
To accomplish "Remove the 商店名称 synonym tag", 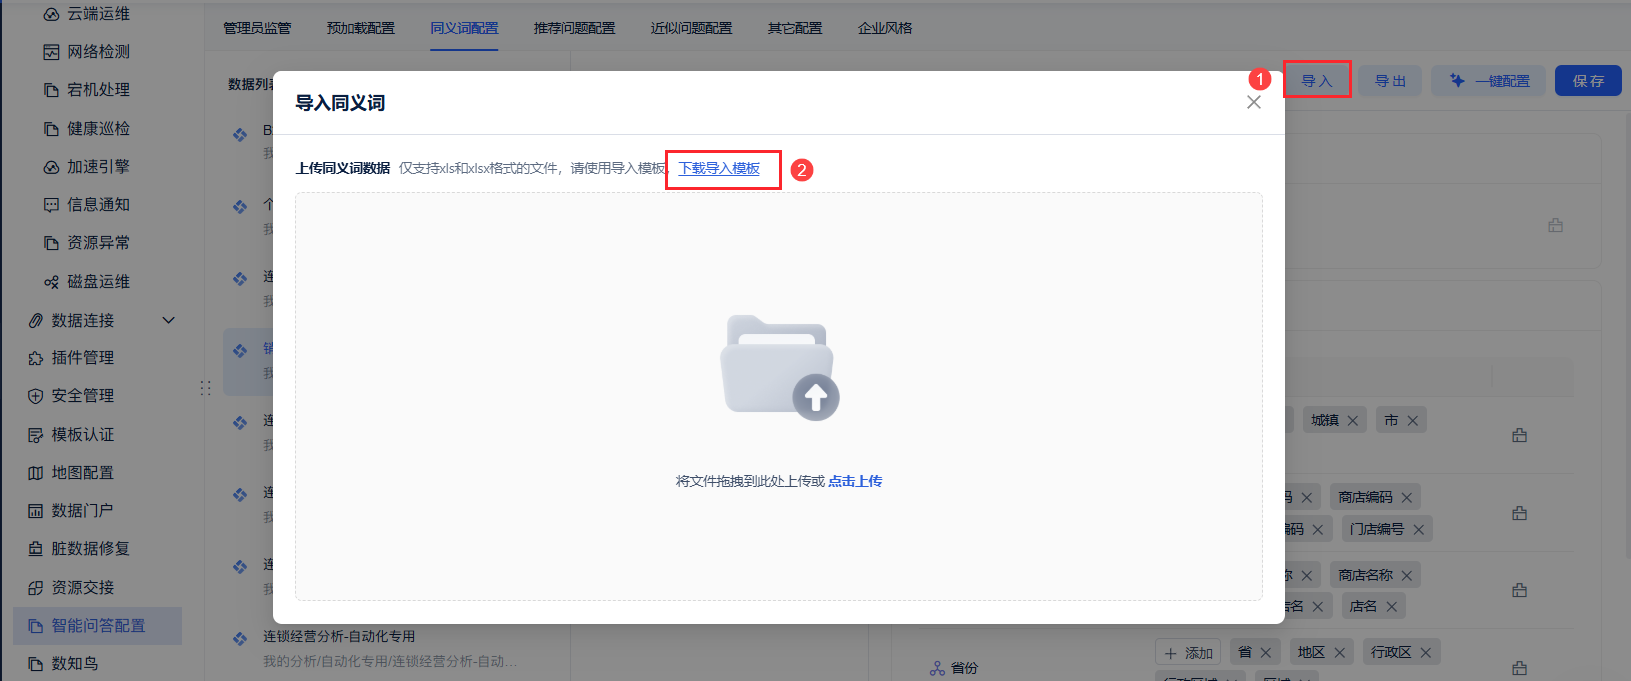I will [1407, 576].
